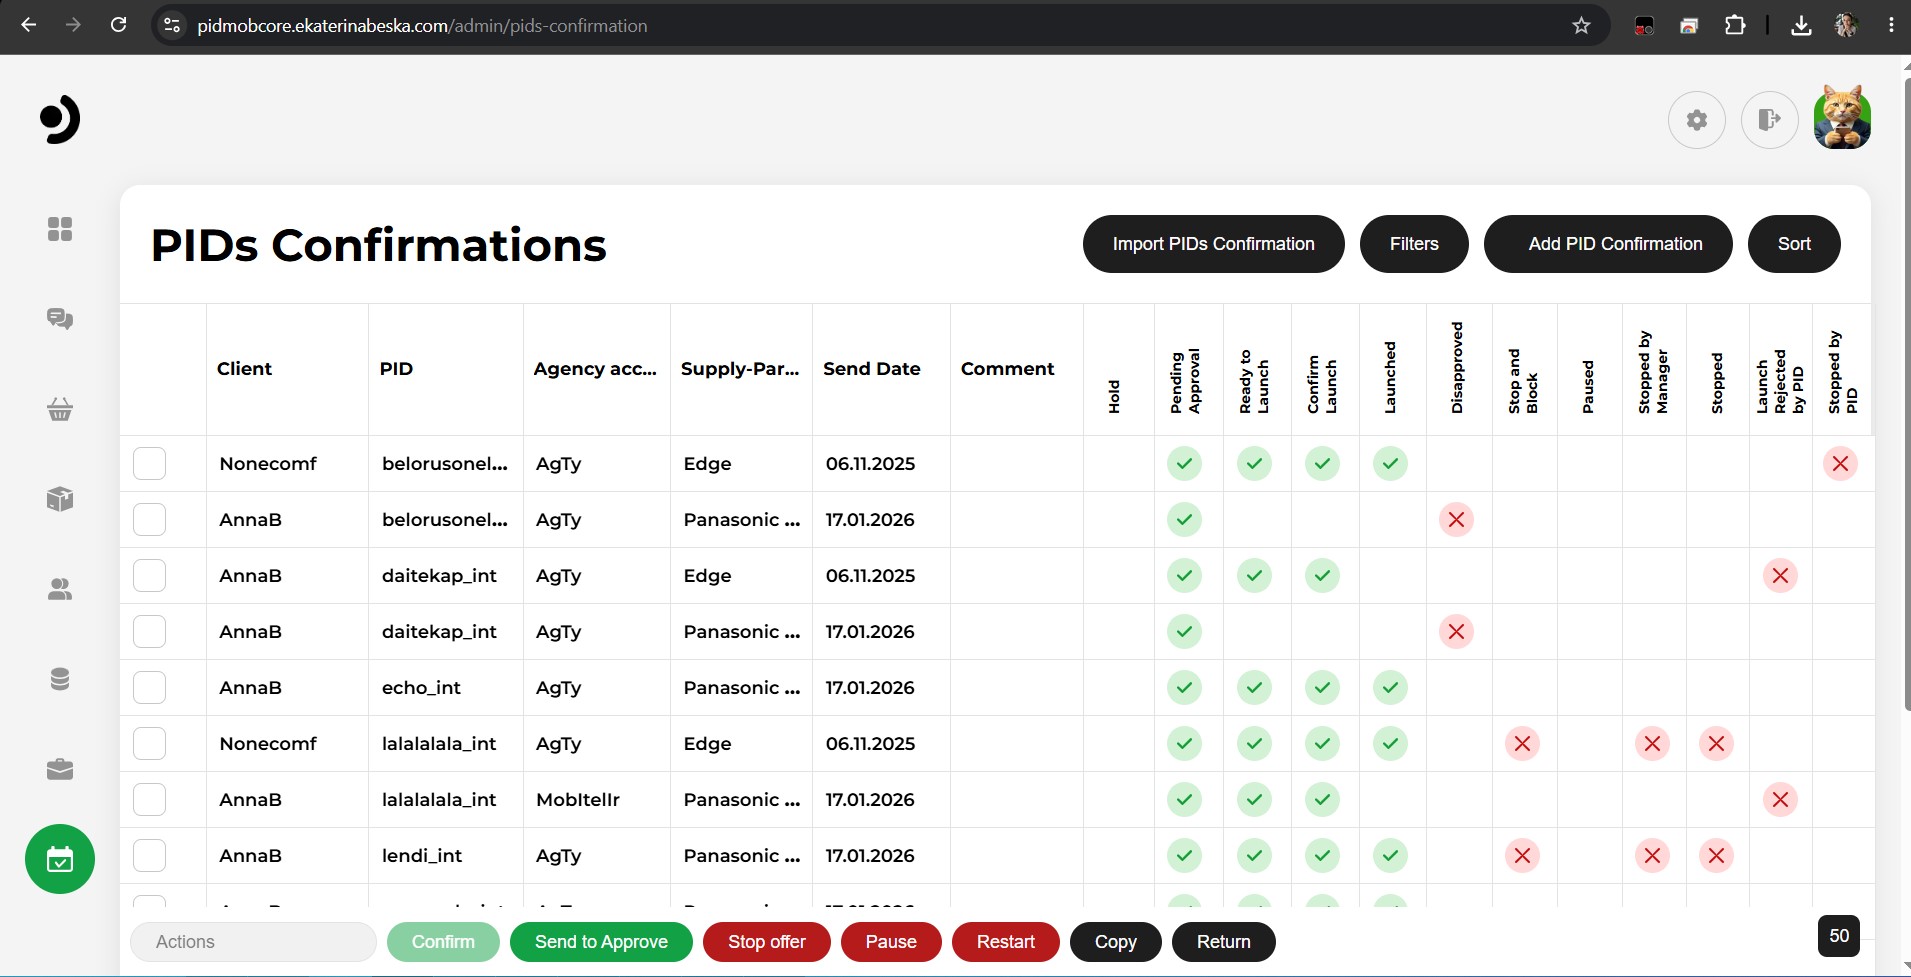Click Launched green check in echo_int row
The image size is (1911, 977).
click(x=1390, y=688)
